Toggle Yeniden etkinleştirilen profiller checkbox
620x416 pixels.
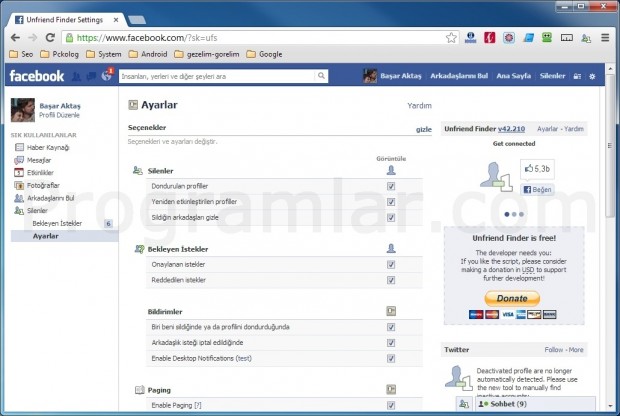tap(391, 202)
